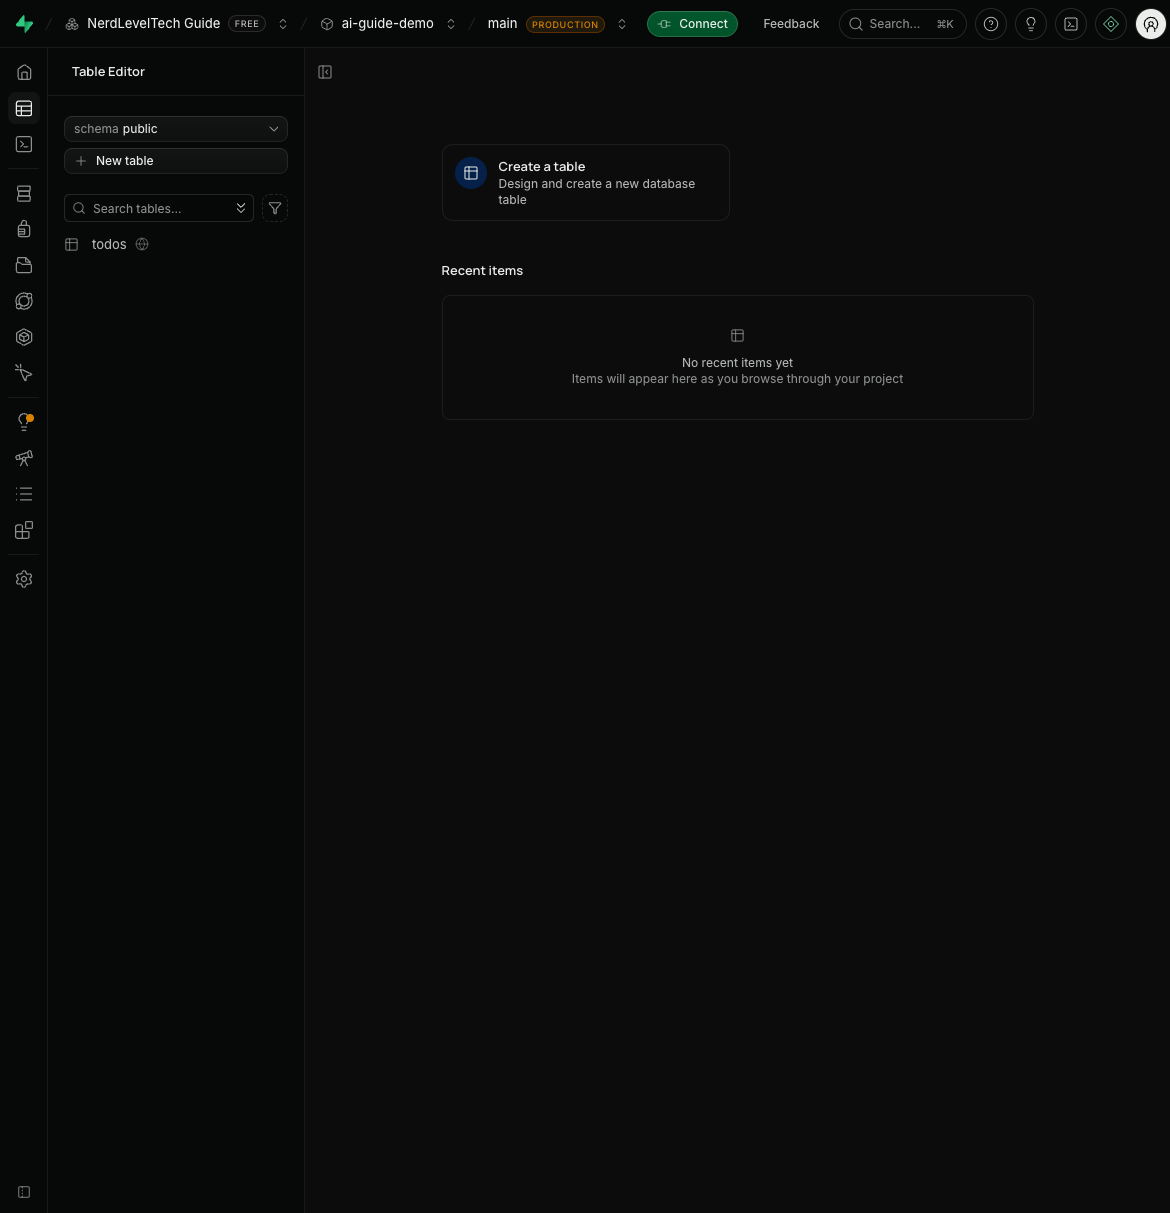Click the Table Editor heading
Screen dimensions: 1170x1213
point(108,72)
